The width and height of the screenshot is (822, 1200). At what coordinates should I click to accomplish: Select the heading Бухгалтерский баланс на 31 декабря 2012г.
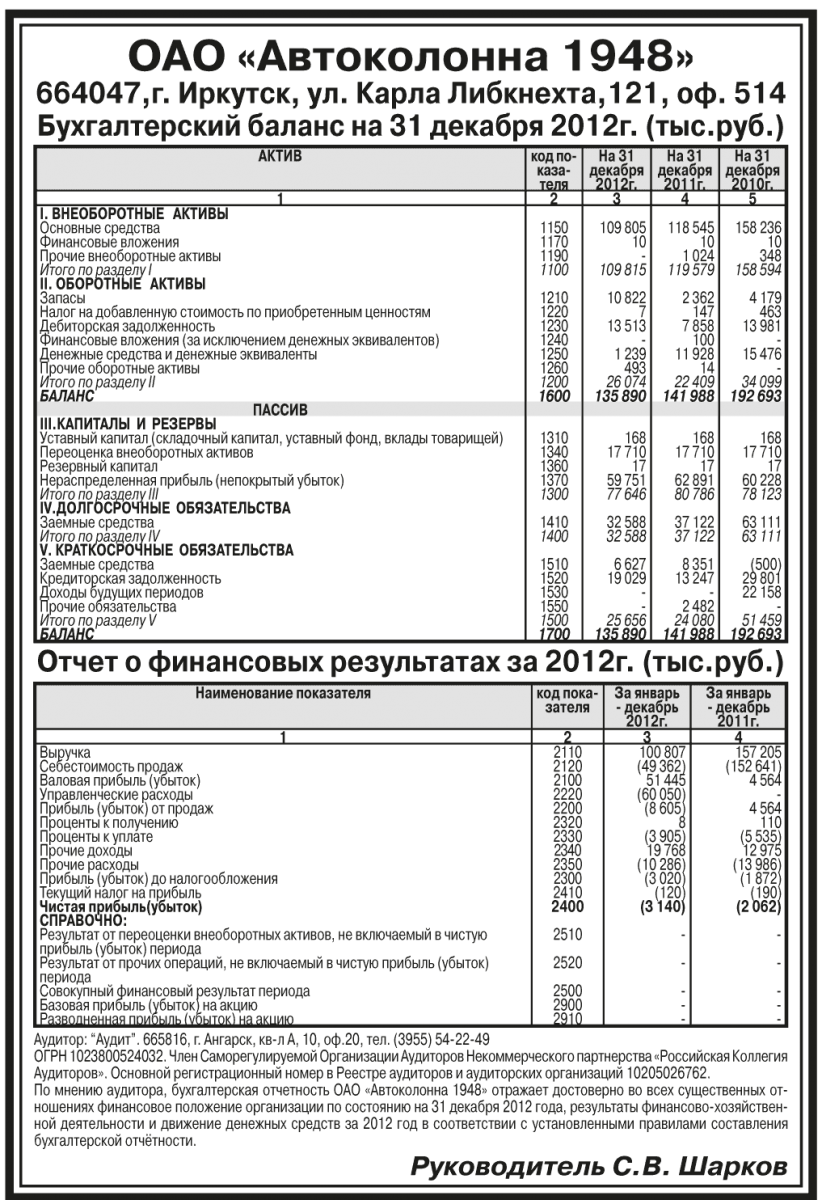[x=411, y=128]
